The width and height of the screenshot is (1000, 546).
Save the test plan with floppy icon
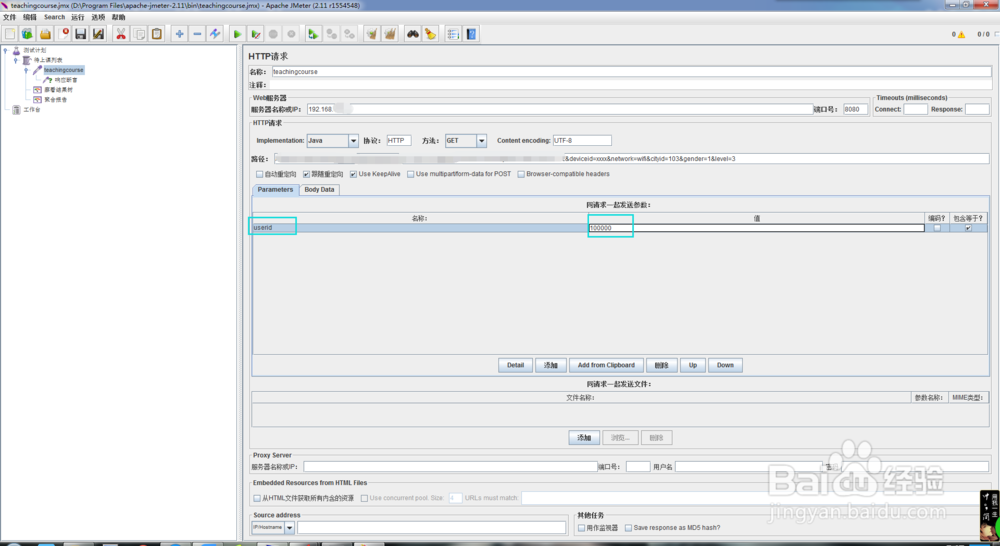pyautogui.click(x=80, y=34)
